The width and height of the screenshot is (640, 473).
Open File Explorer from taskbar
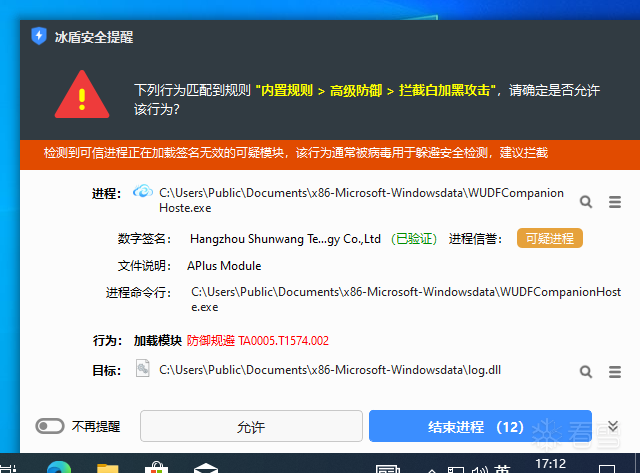click(x=108, y=468)
